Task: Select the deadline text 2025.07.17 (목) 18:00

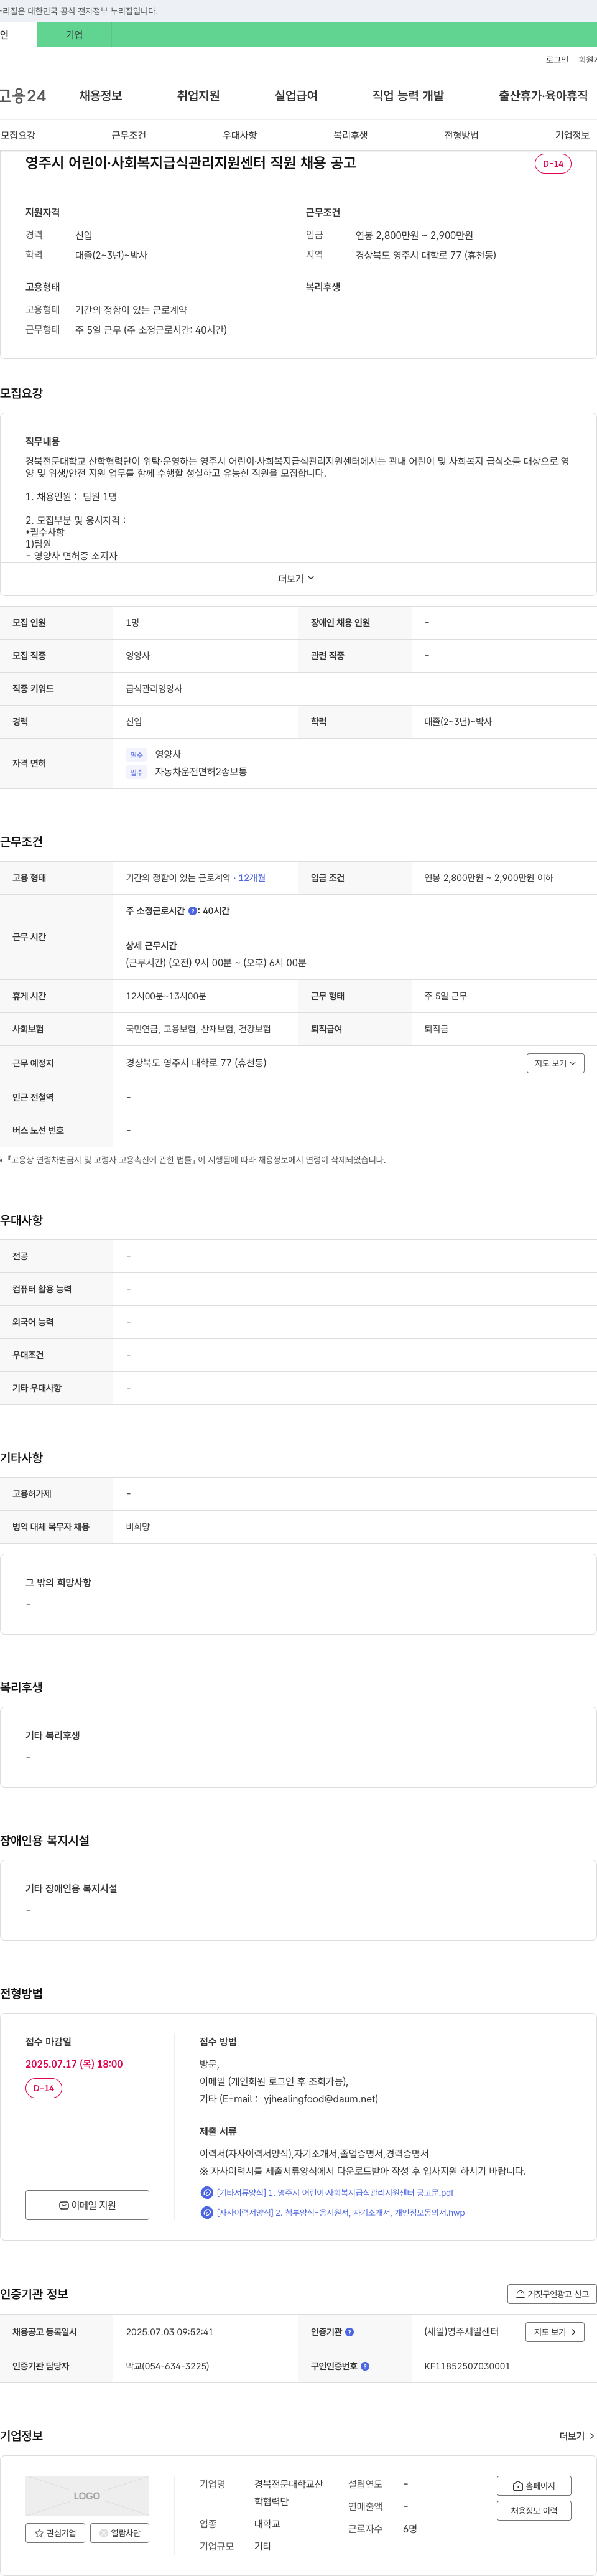Action: [x=74, y=2064]
